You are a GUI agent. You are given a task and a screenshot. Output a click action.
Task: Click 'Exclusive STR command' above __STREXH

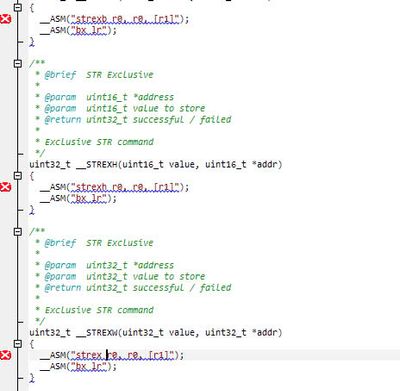pyautogui.click(x=99, y=142)
